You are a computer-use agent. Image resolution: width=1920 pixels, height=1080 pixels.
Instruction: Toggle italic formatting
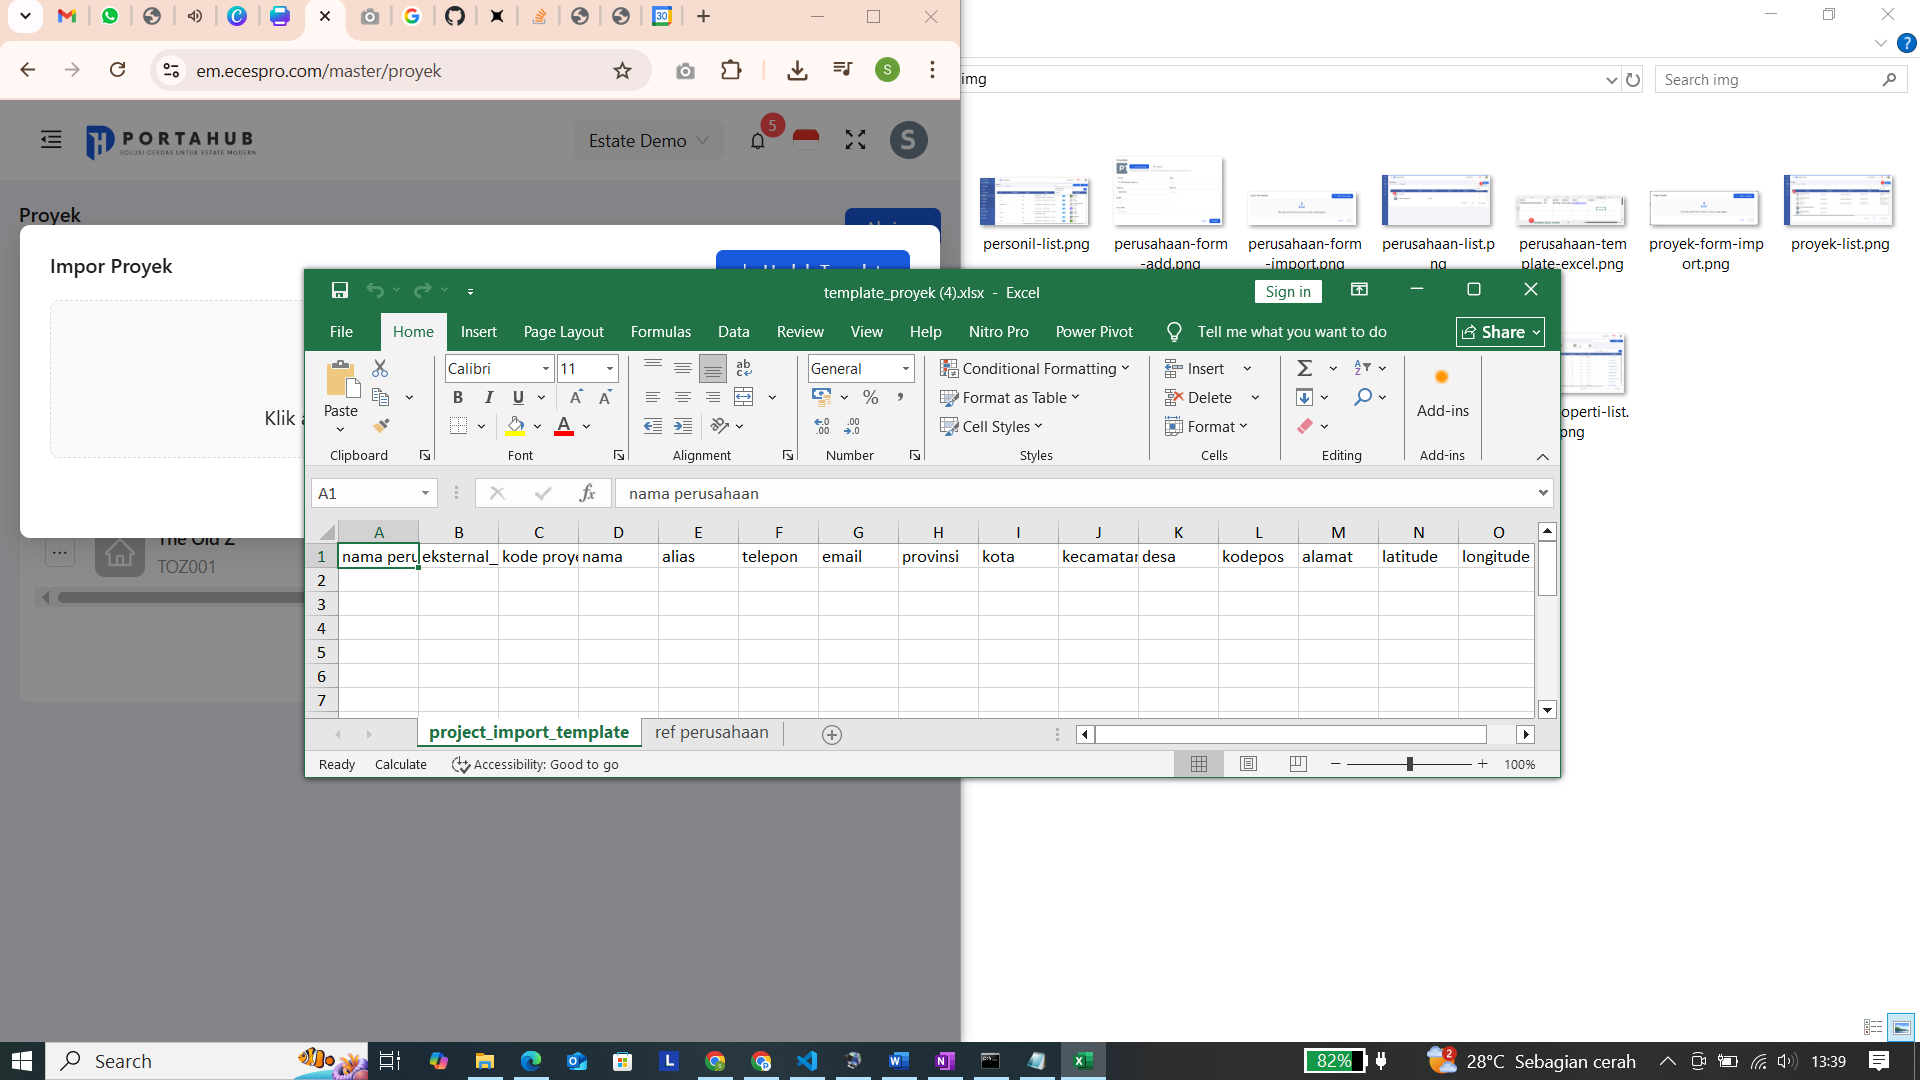point(489,397)
